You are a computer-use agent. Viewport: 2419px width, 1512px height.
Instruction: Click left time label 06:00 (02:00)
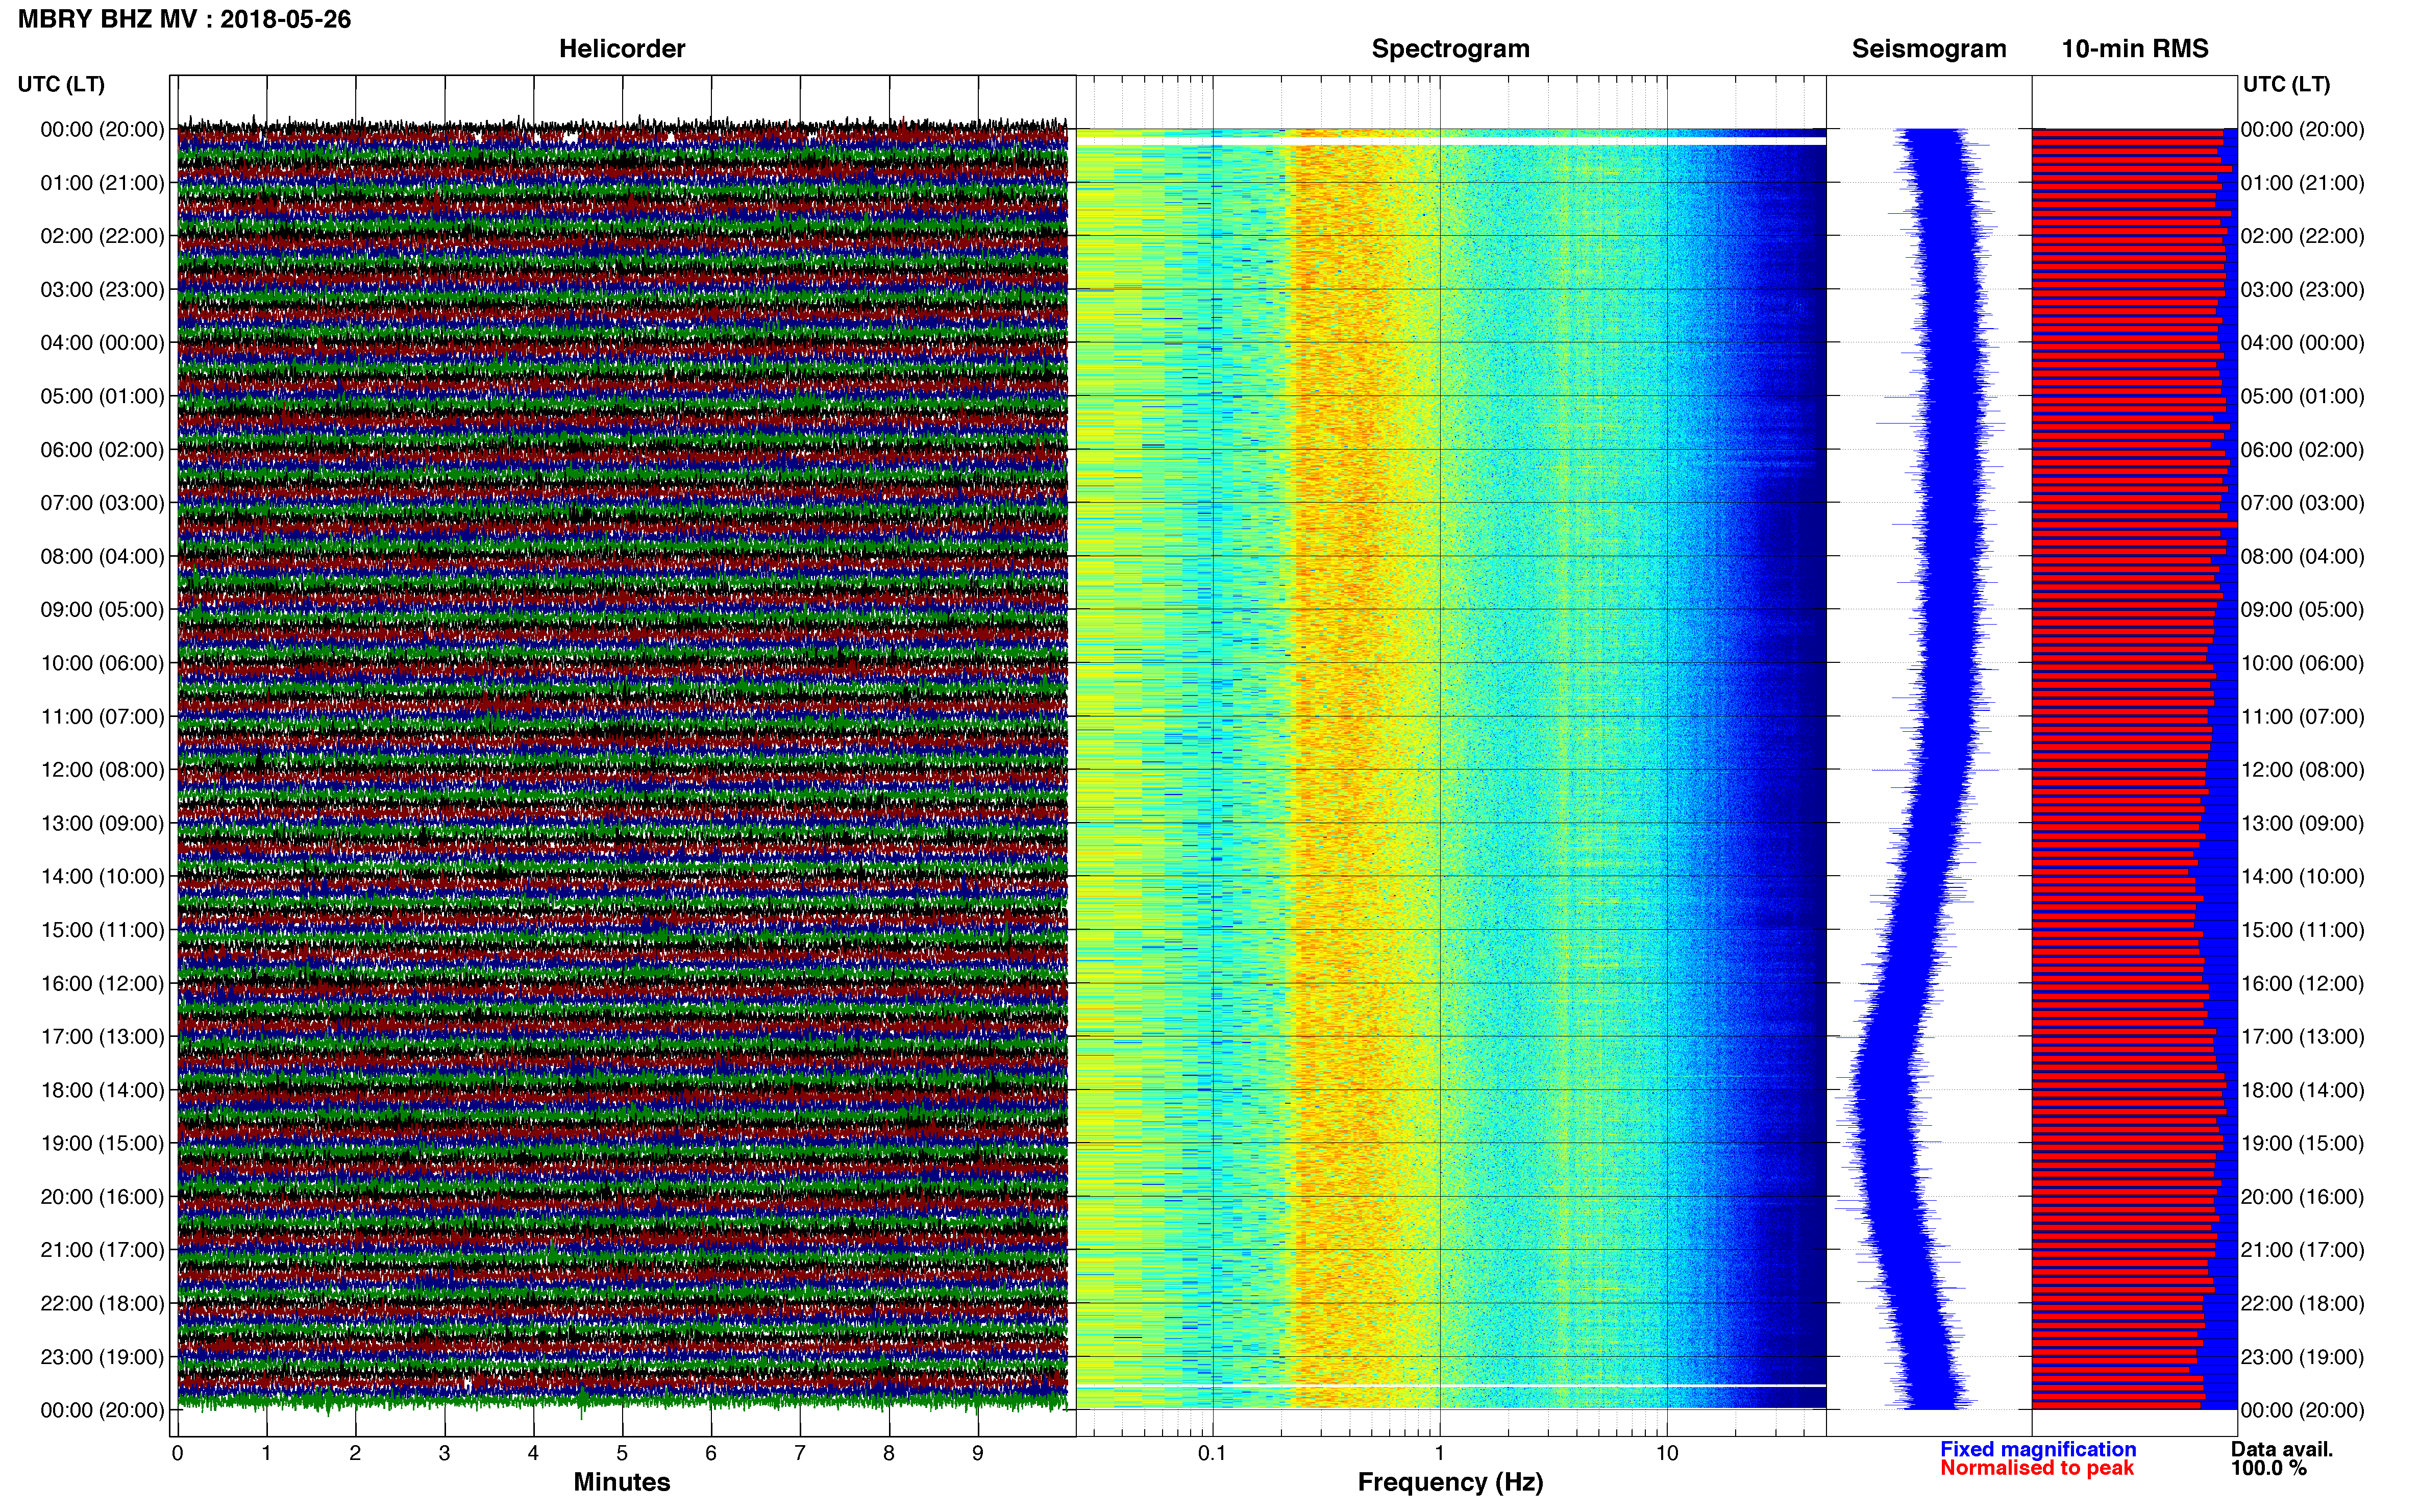point(102,450)
